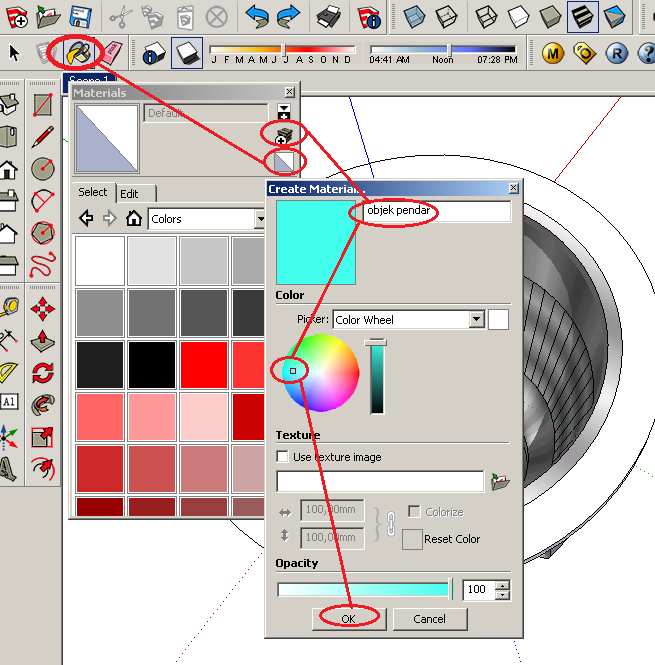Click the brightness value slider

point(377,377)
